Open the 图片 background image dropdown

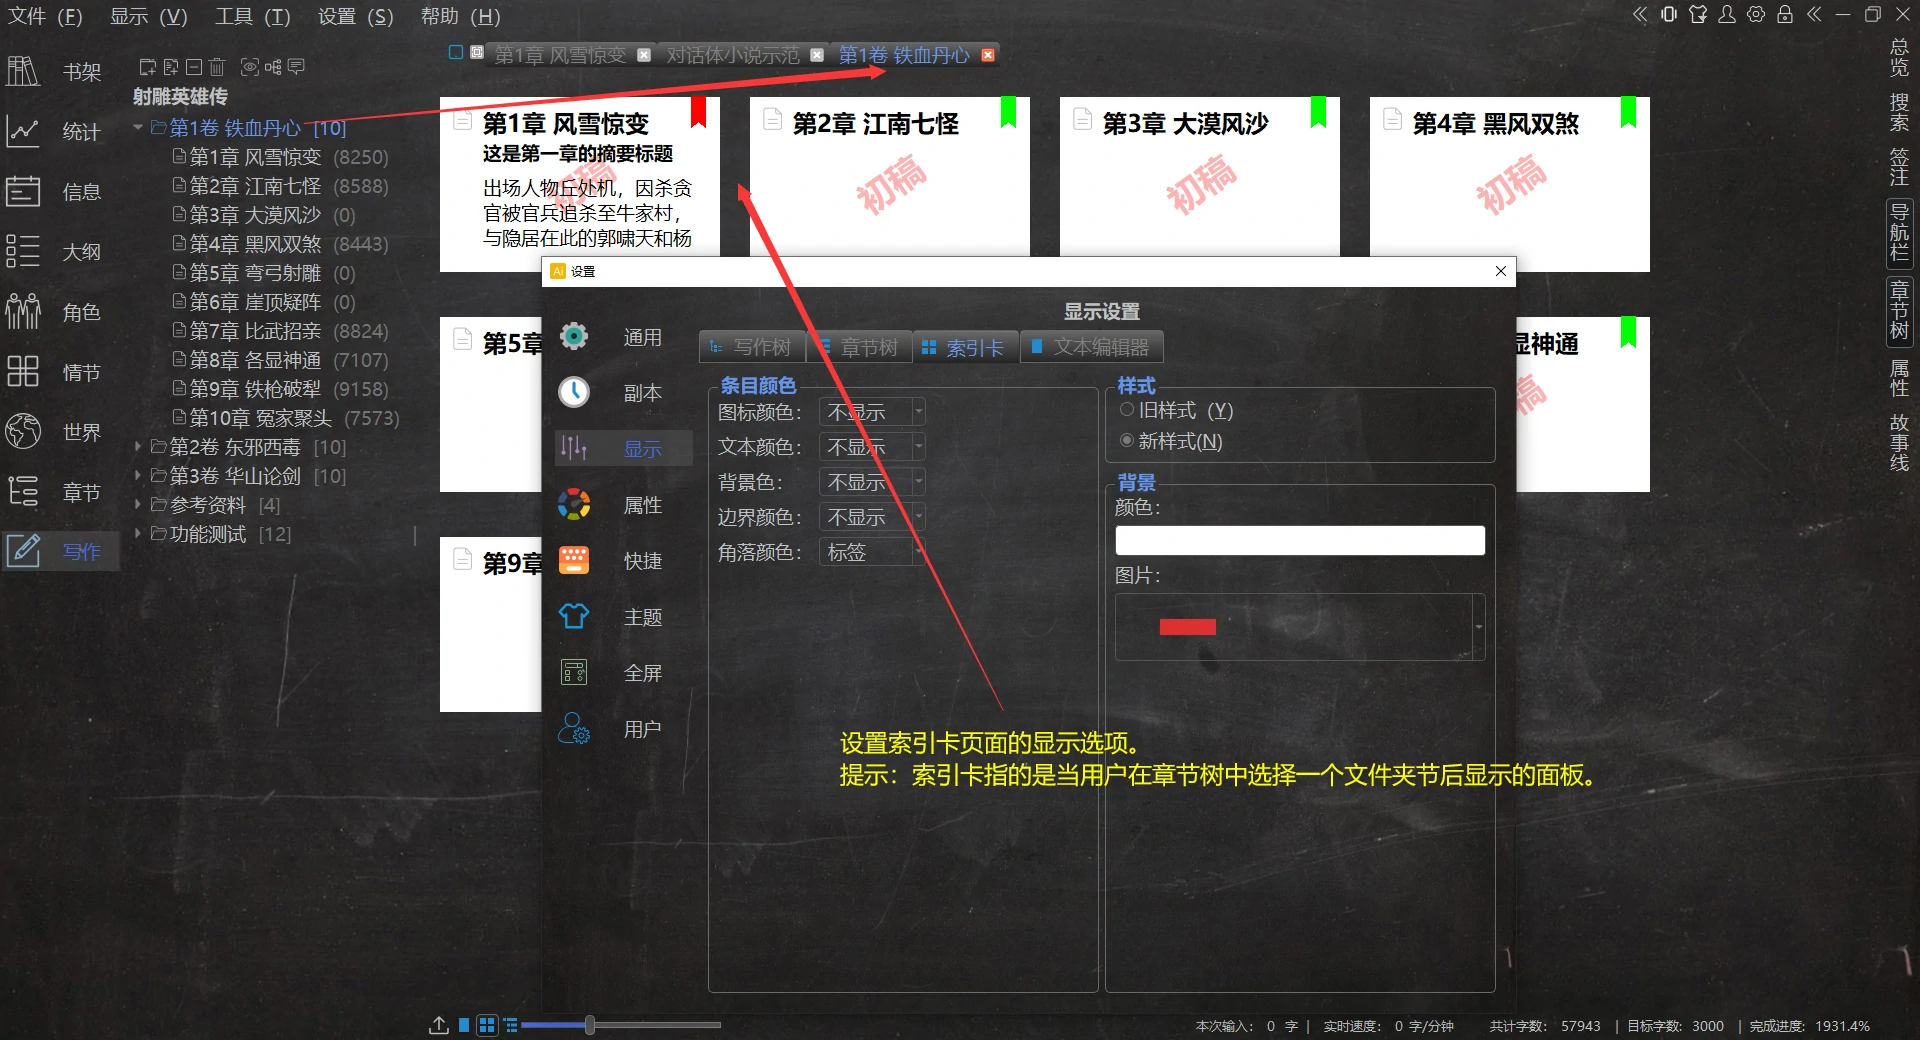[x=1300, y=627]
